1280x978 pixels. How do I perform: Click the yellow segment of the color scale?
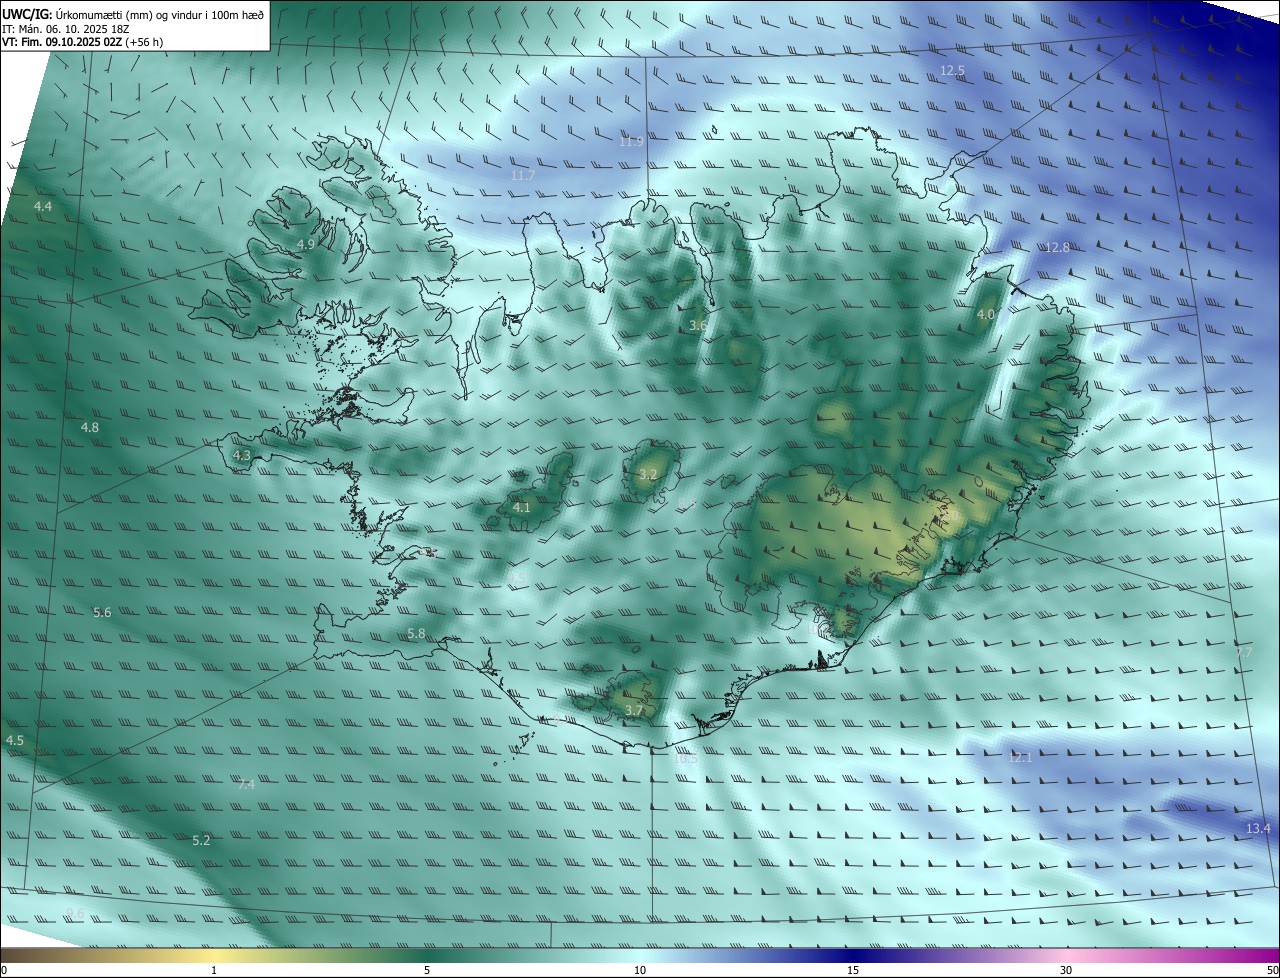[214, 955]
